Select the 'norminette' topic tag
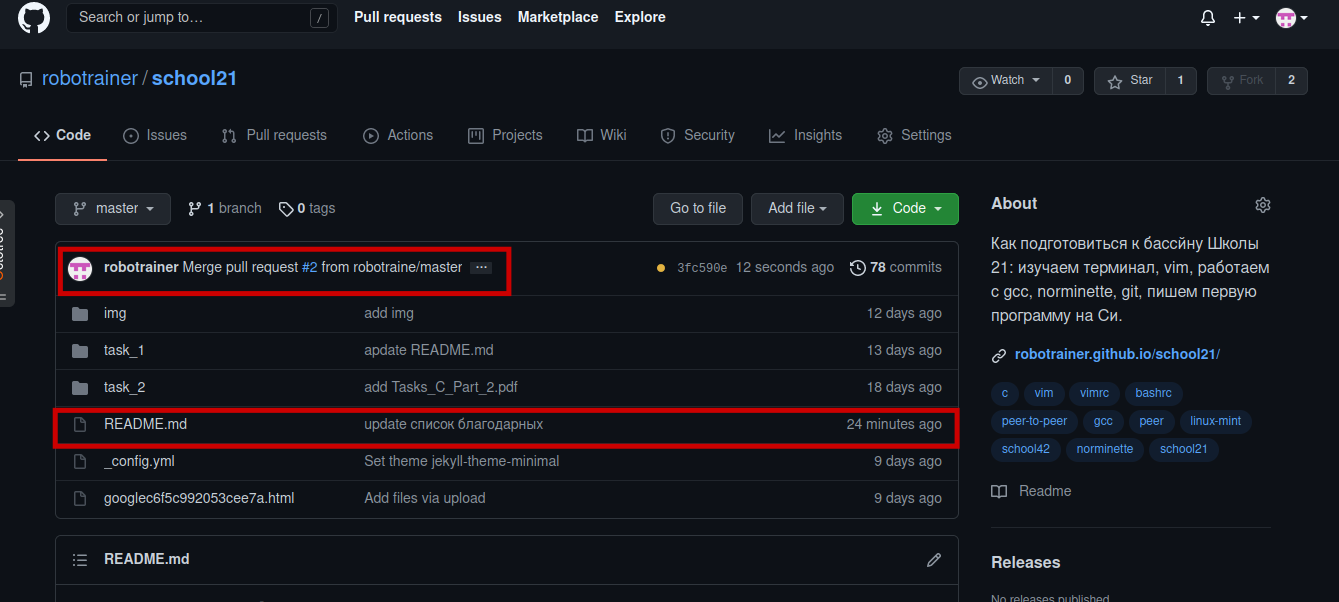Viewport: 1339px width, 602px height. click(x=1105, y=449)
